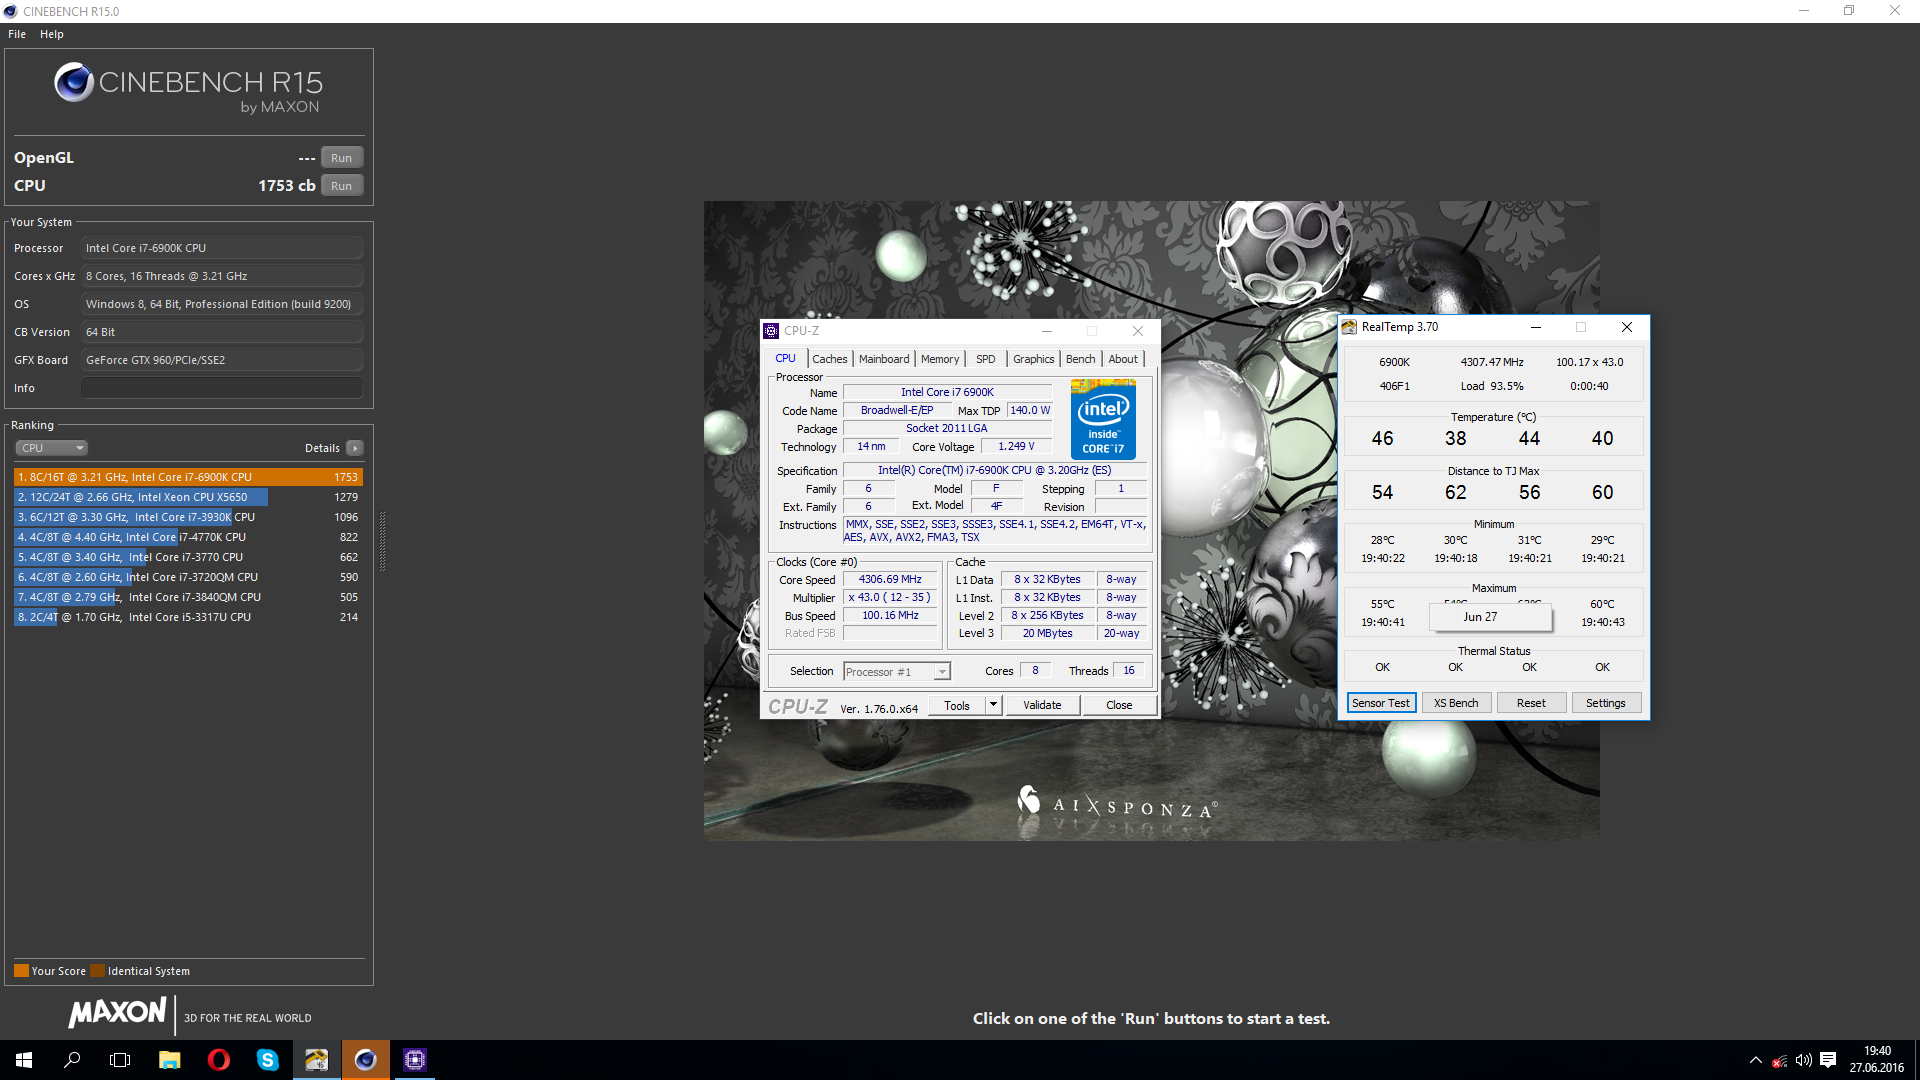The image size is (1920, 1080).
Task: Run the CPU benchmark
Action: click(x=342, y=186)
